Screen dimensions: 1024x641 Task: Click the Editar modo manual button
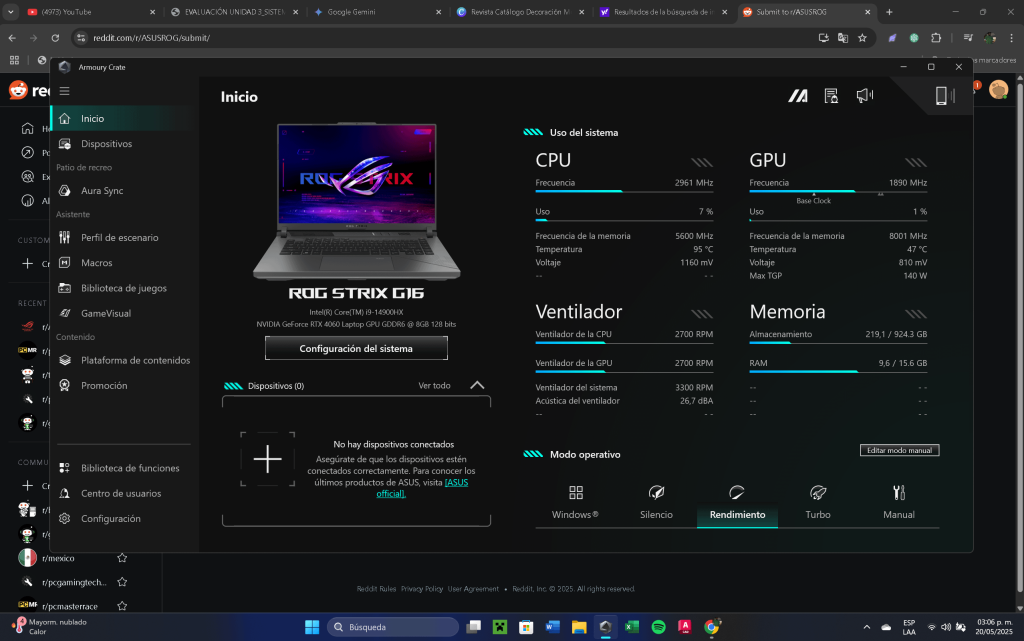pyautogui.click(x=899, y=450)
